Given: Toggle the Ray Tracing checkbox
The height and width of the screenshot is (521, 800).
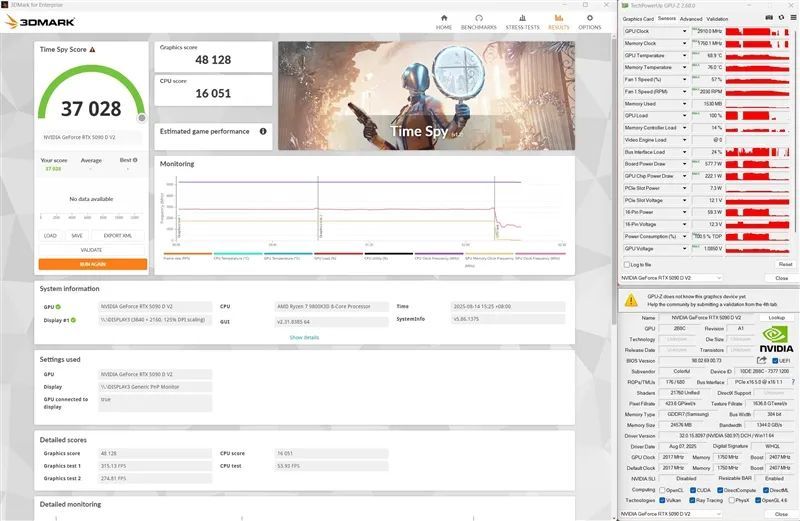Looking at the screenshot, I should (692, 500).
